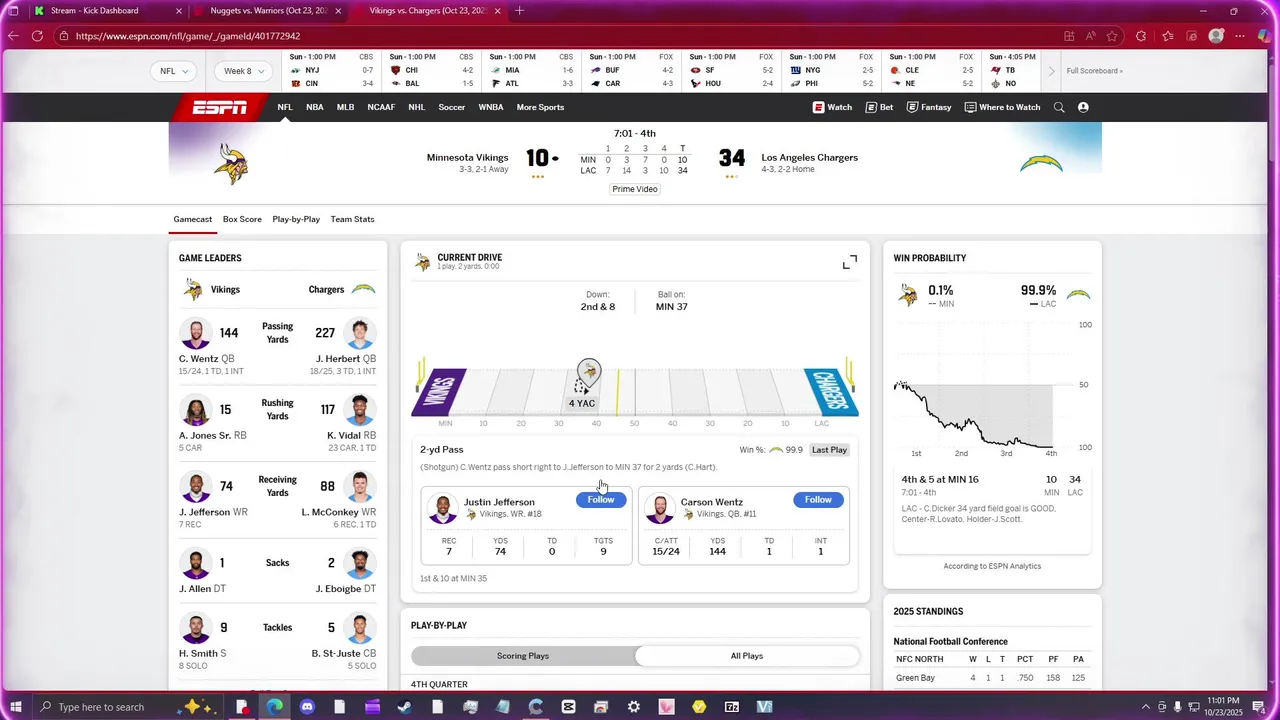Click Justin Jefferson's player headshot in last play
1280x720 pixels.
(443, 508)
